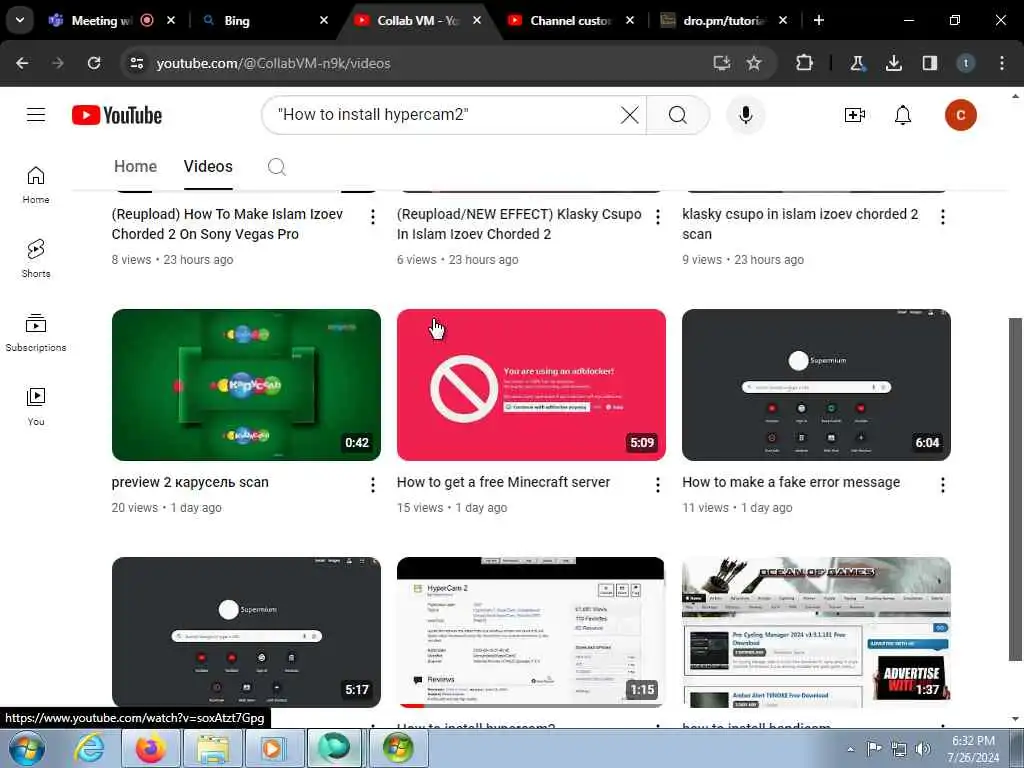
Task: Click the YouTube logo
Action: (117, 115)
